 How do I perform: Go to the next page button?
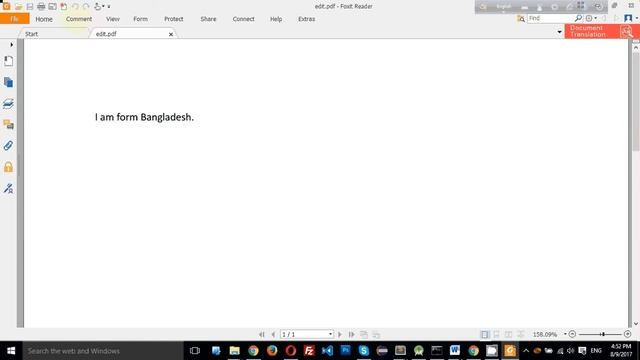(x=340, y=334)
